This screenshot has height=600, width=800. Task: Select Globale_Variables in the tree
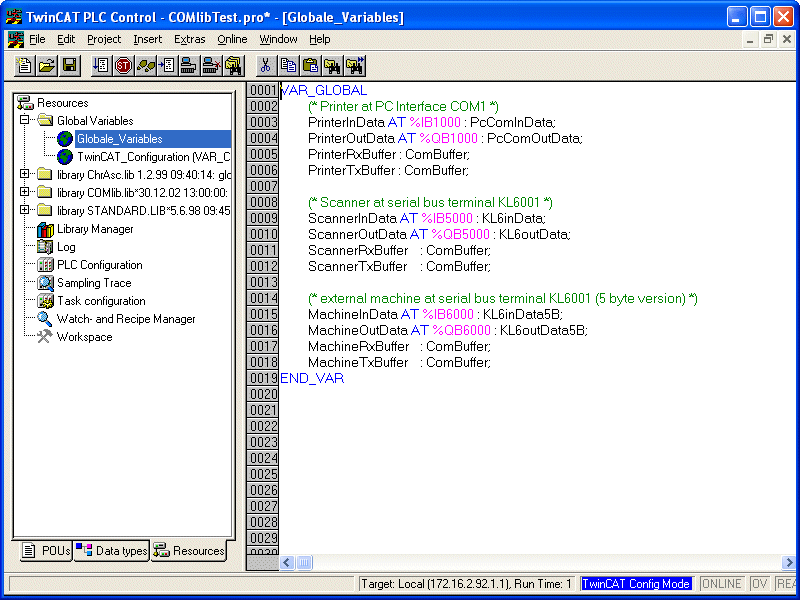pos(119,139)
